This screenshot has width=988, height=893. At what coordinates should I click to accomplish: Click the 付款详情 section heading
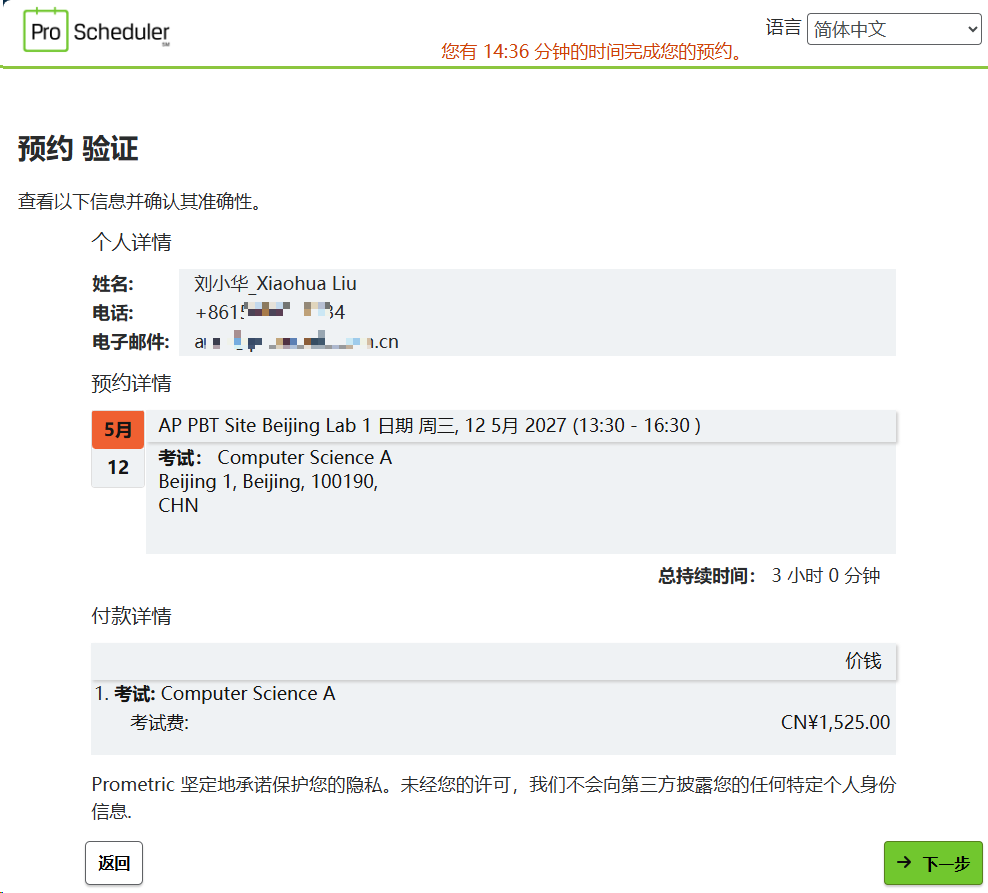[131, 616]
